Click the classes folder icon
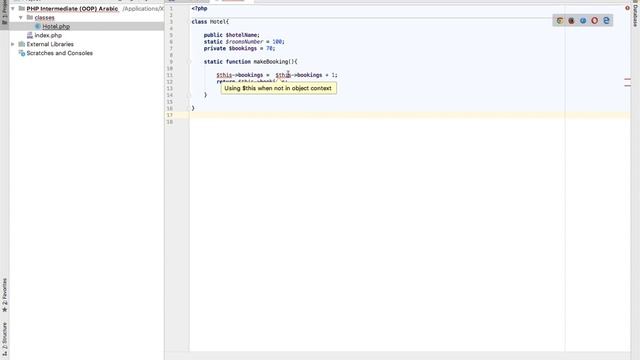This screenshot has height=360, width=640. click(30, 18)
